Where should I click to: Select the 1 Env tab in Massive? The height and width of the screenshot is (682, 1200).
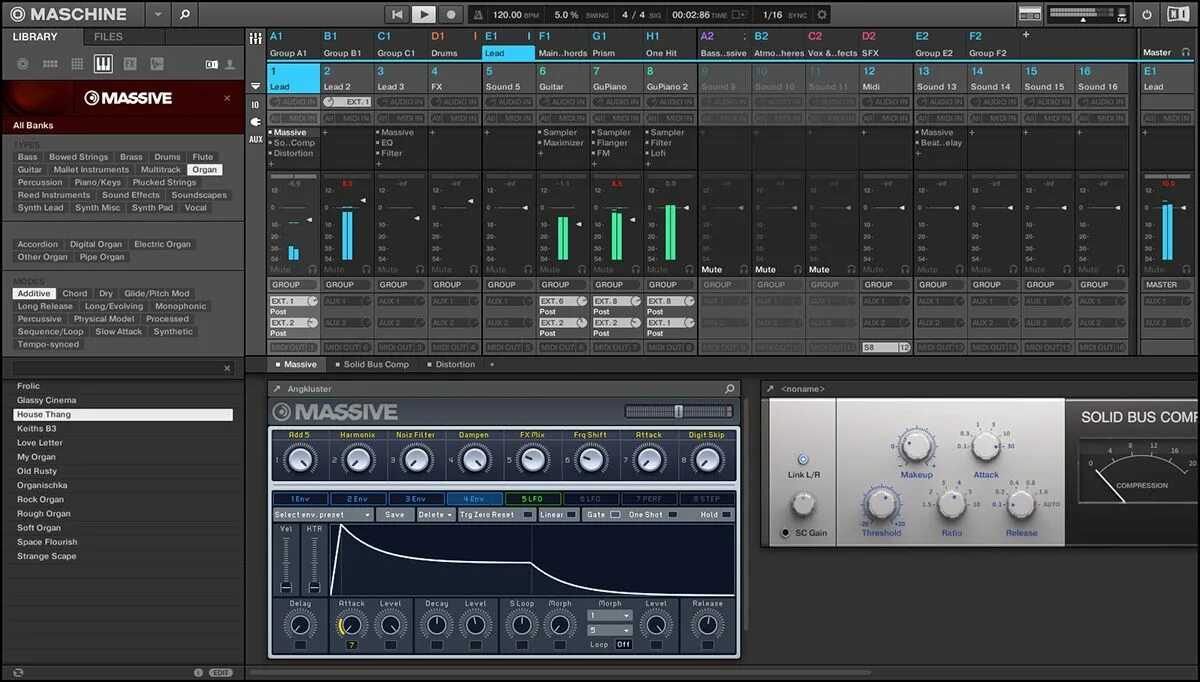coord(299,499)
